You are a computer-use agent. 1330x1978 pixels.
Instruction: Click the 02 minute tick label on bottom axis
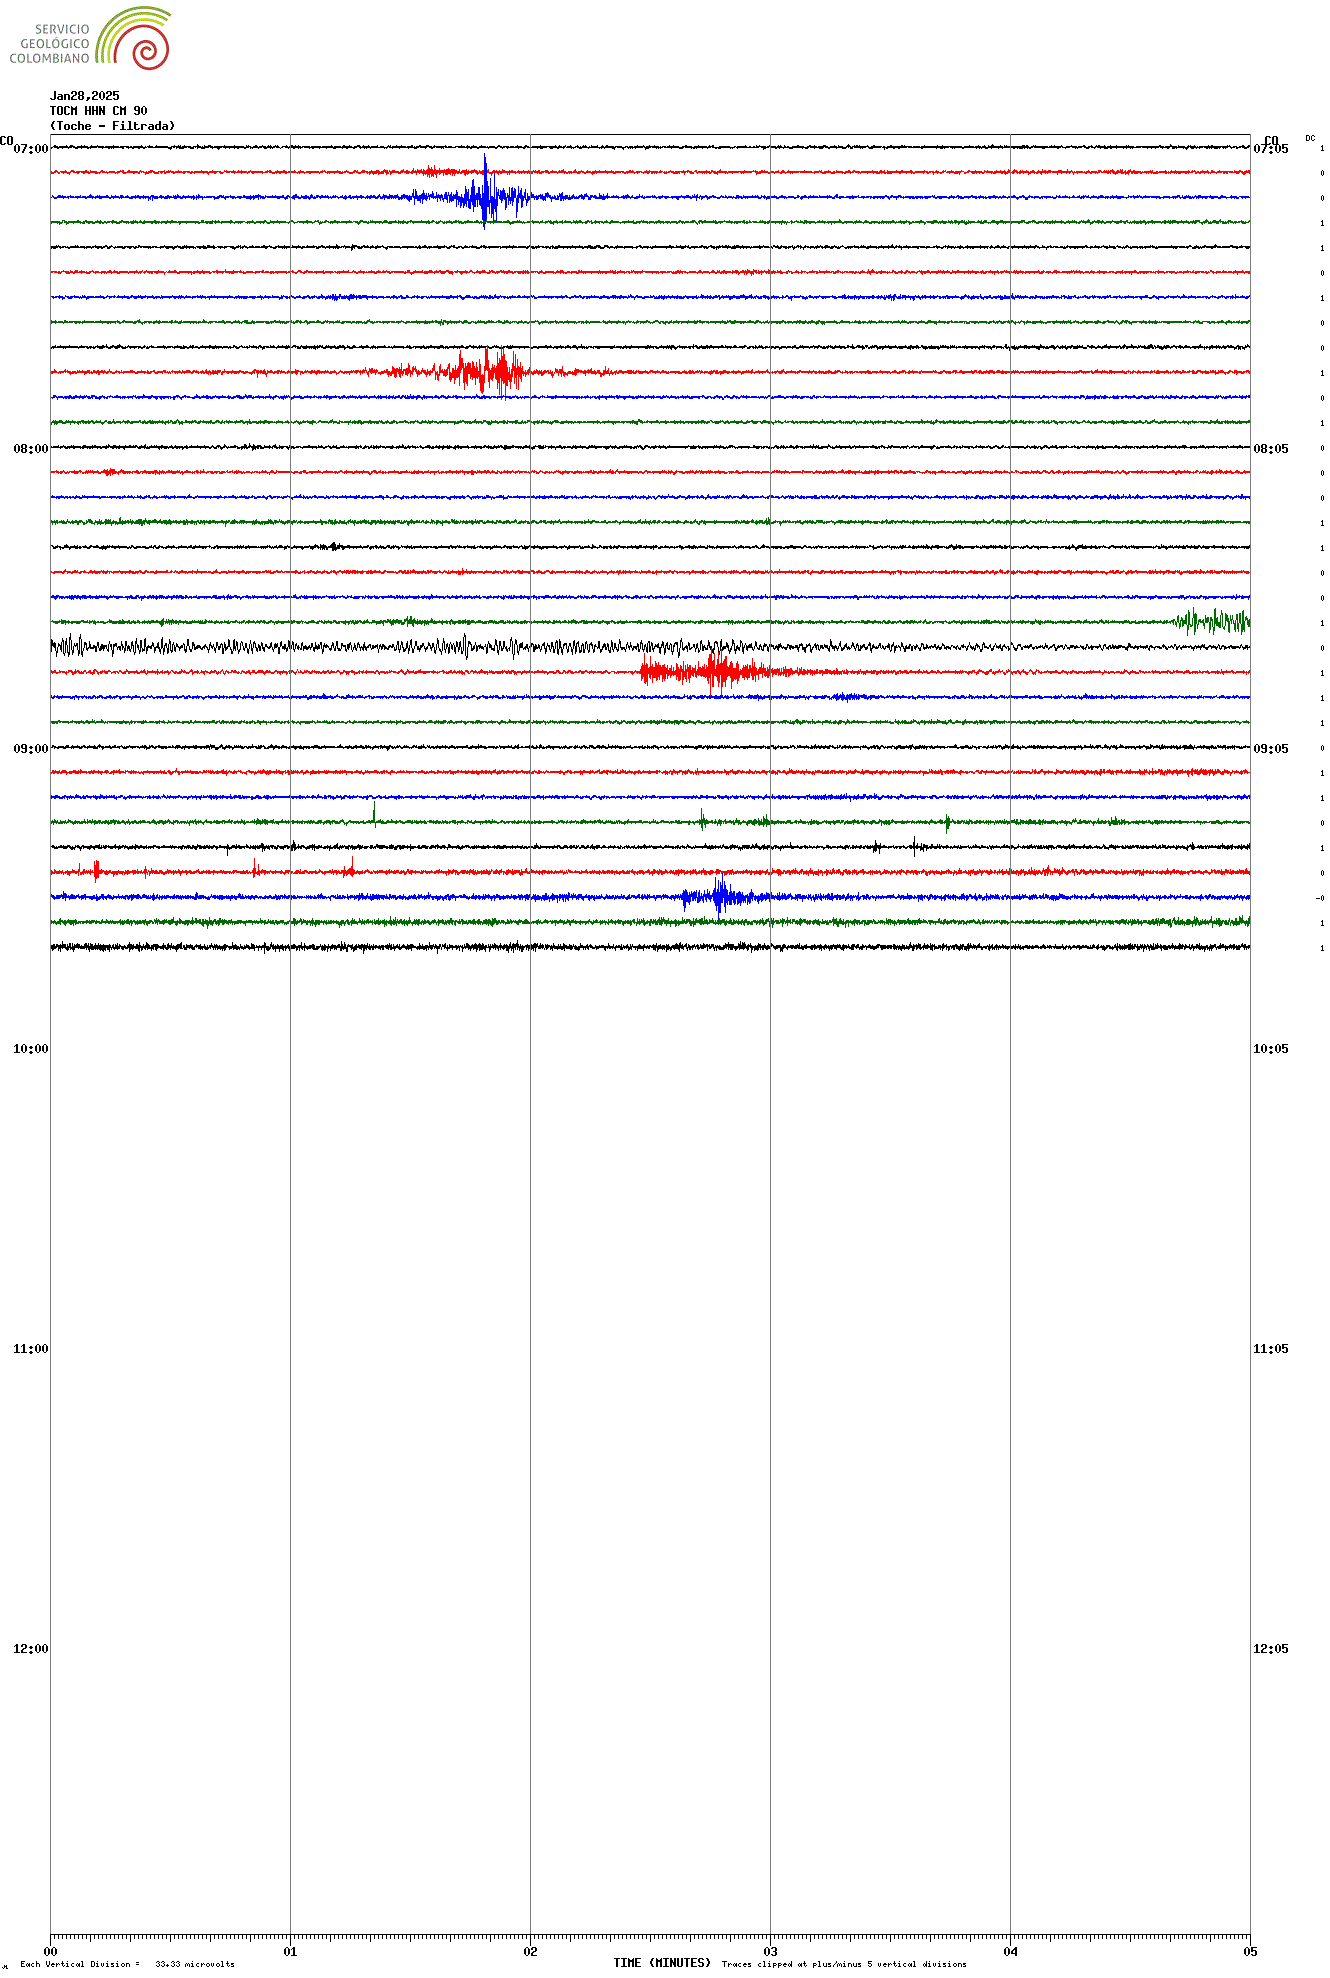tap(530, 1951)
